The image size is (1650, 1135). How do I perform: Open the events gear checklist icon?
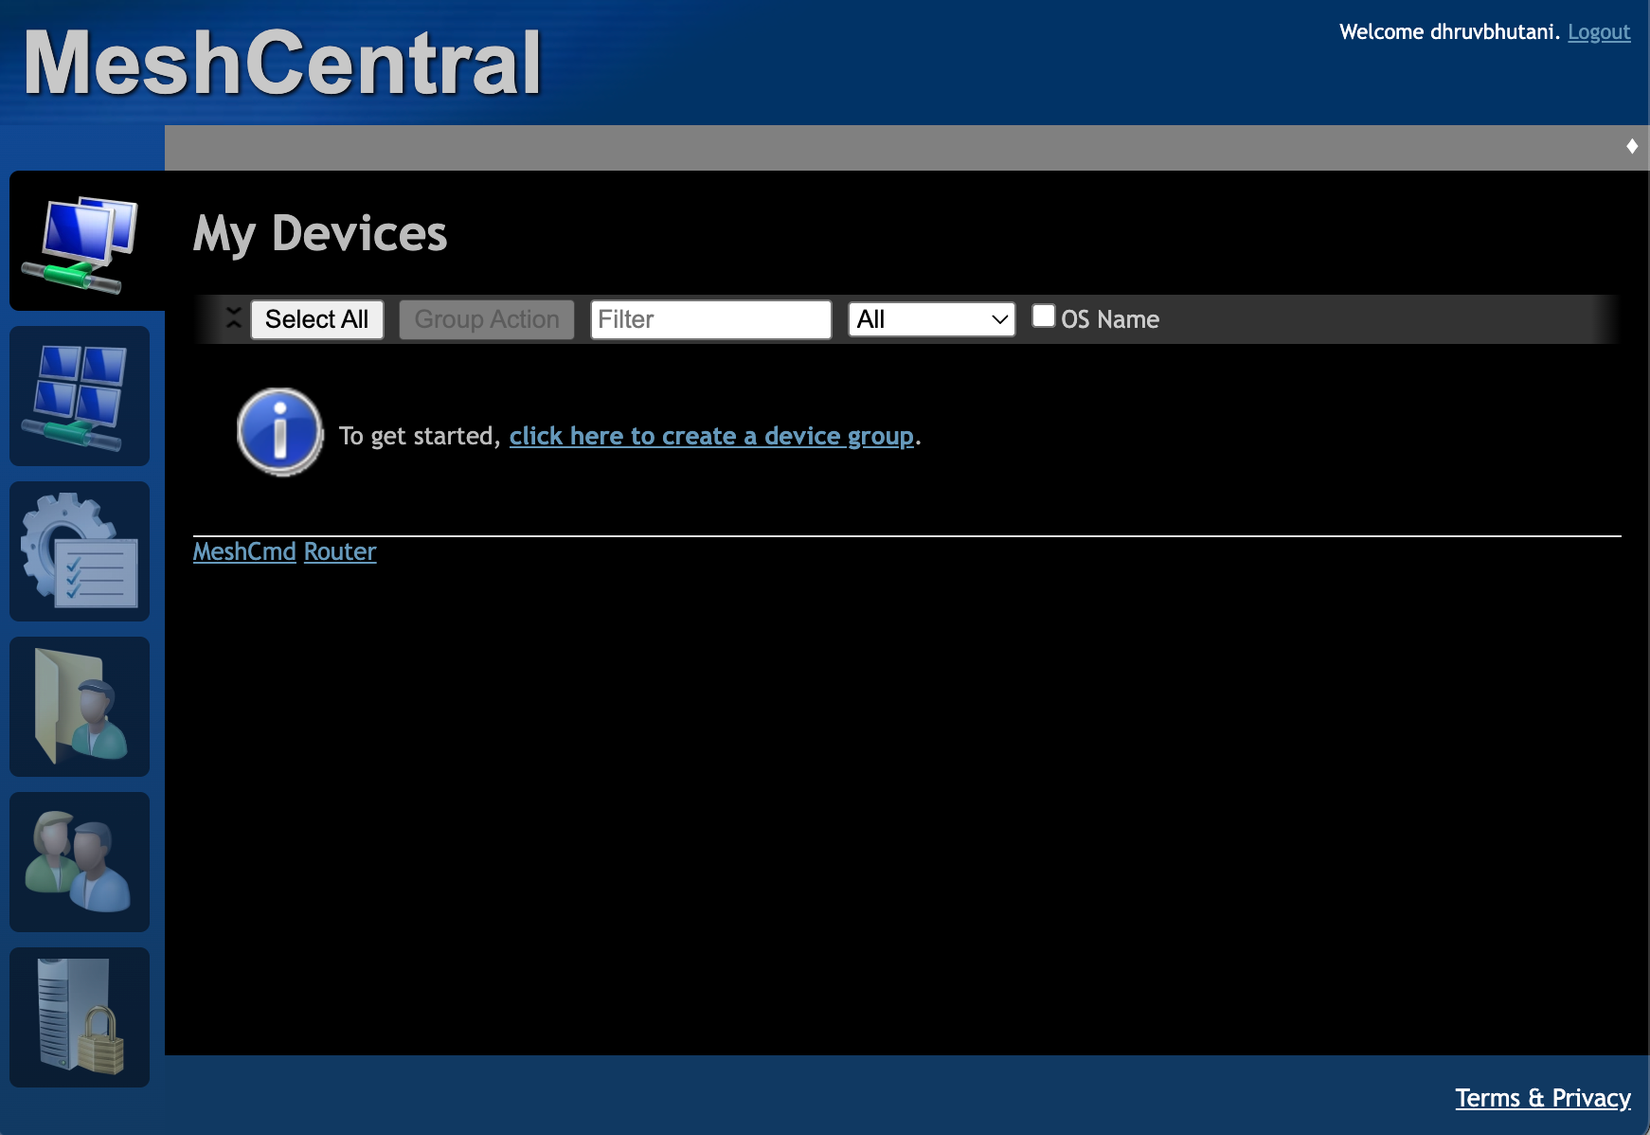coord(79,551)
